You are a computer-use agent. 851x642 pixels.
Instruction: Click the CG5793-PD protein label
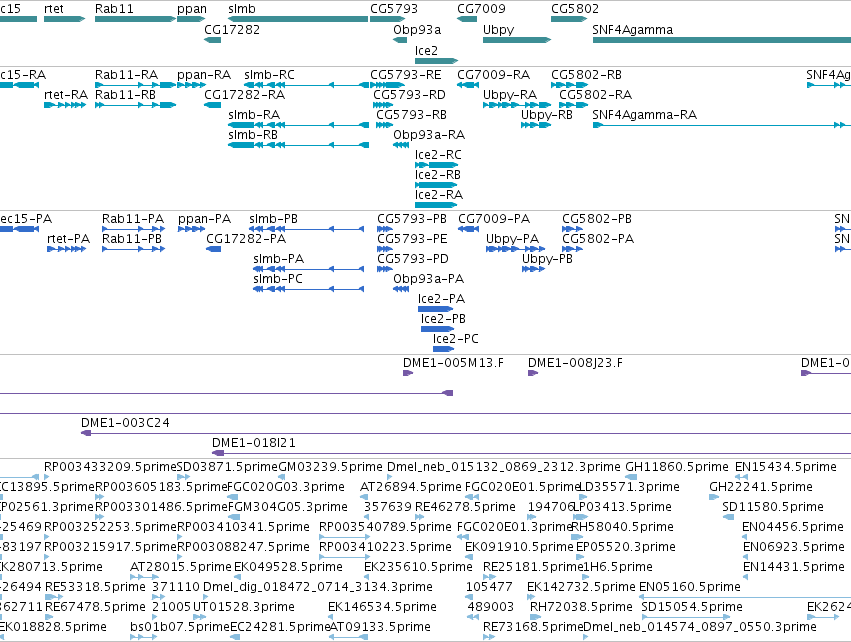(x=412, y=259)
